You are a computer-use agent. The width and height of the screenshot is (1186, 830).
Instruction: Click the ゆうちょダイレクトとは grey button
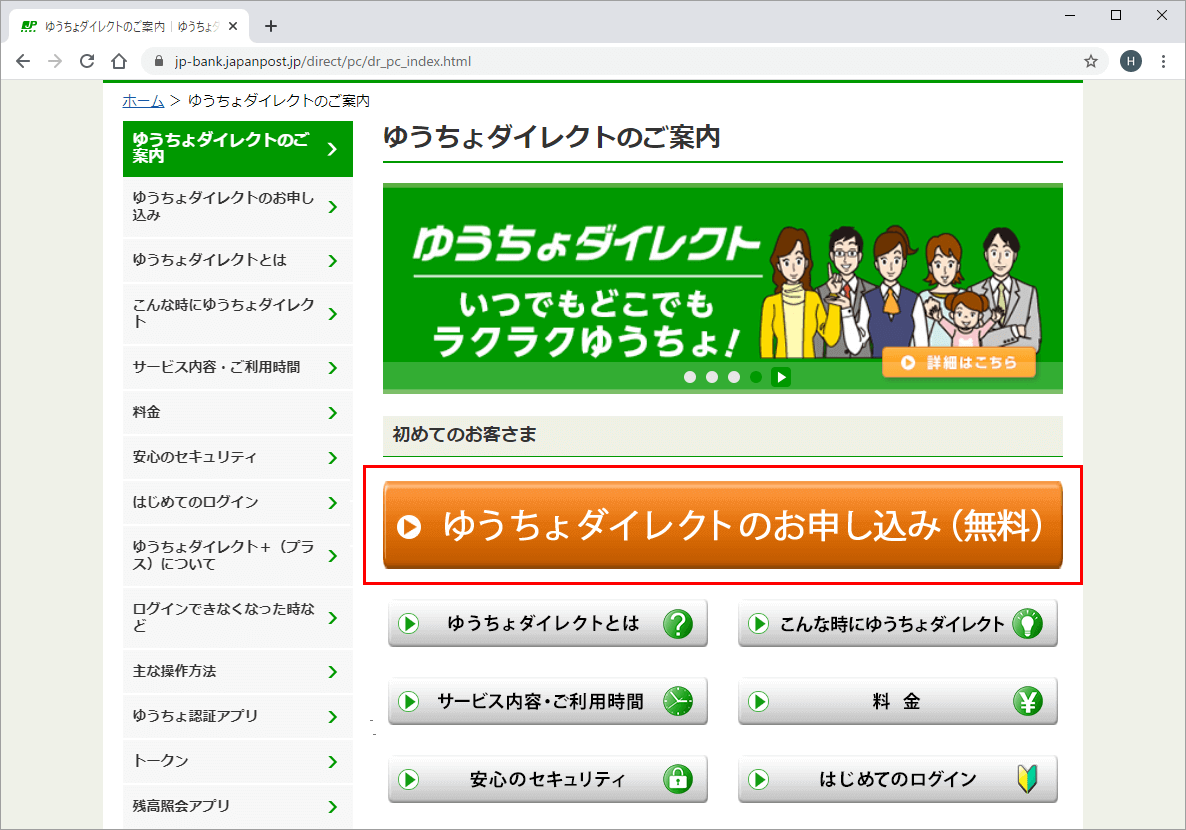[x=548, y=623]
